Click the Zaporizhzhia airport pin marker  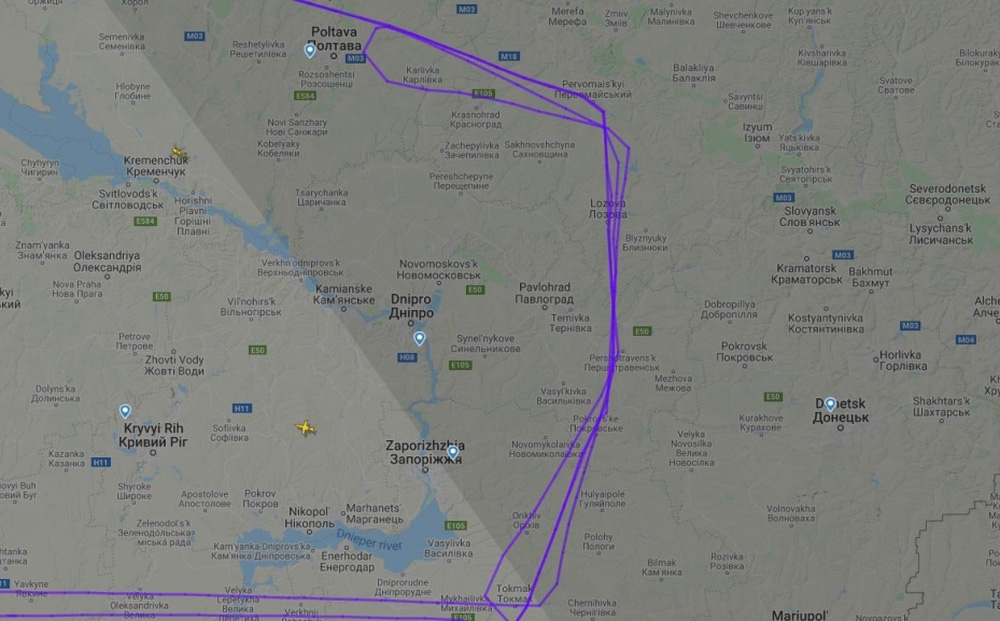[453, 453]
